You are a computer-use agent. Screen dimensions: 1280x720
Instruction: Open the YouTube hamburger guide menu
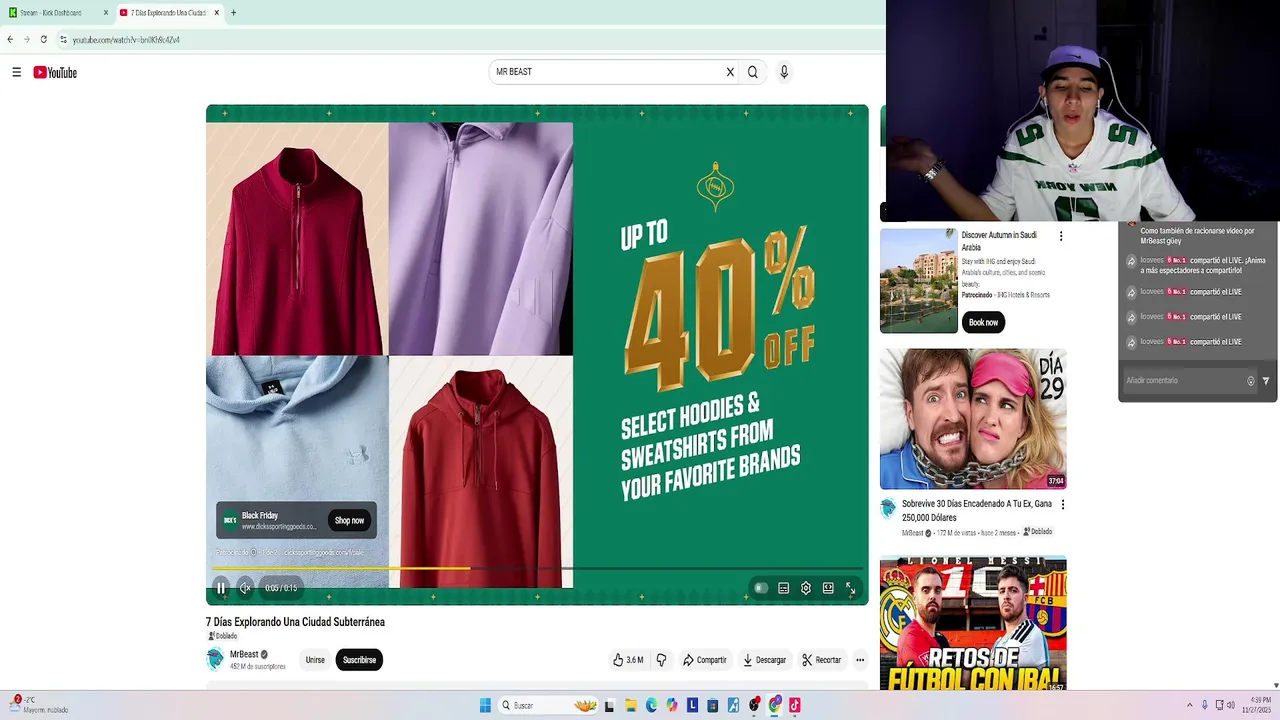pos(16,72)
